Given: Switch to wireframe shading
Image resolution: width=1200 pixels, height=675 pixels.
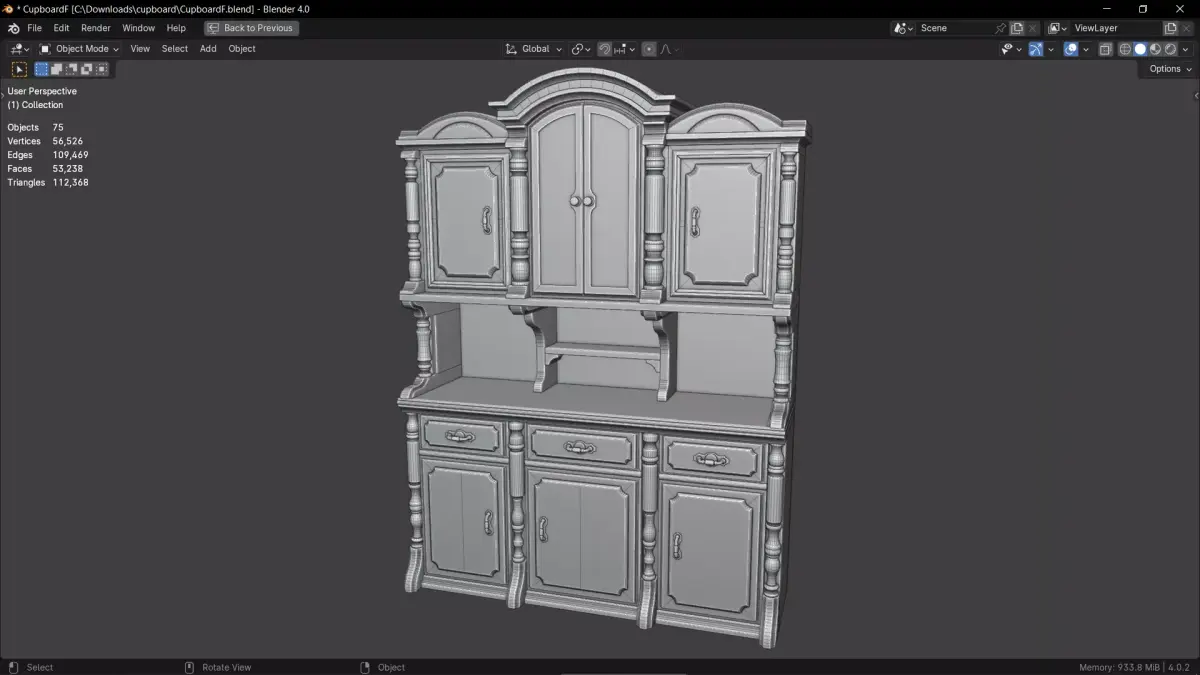Looking at the screenshot, I should coord(1125,48).
